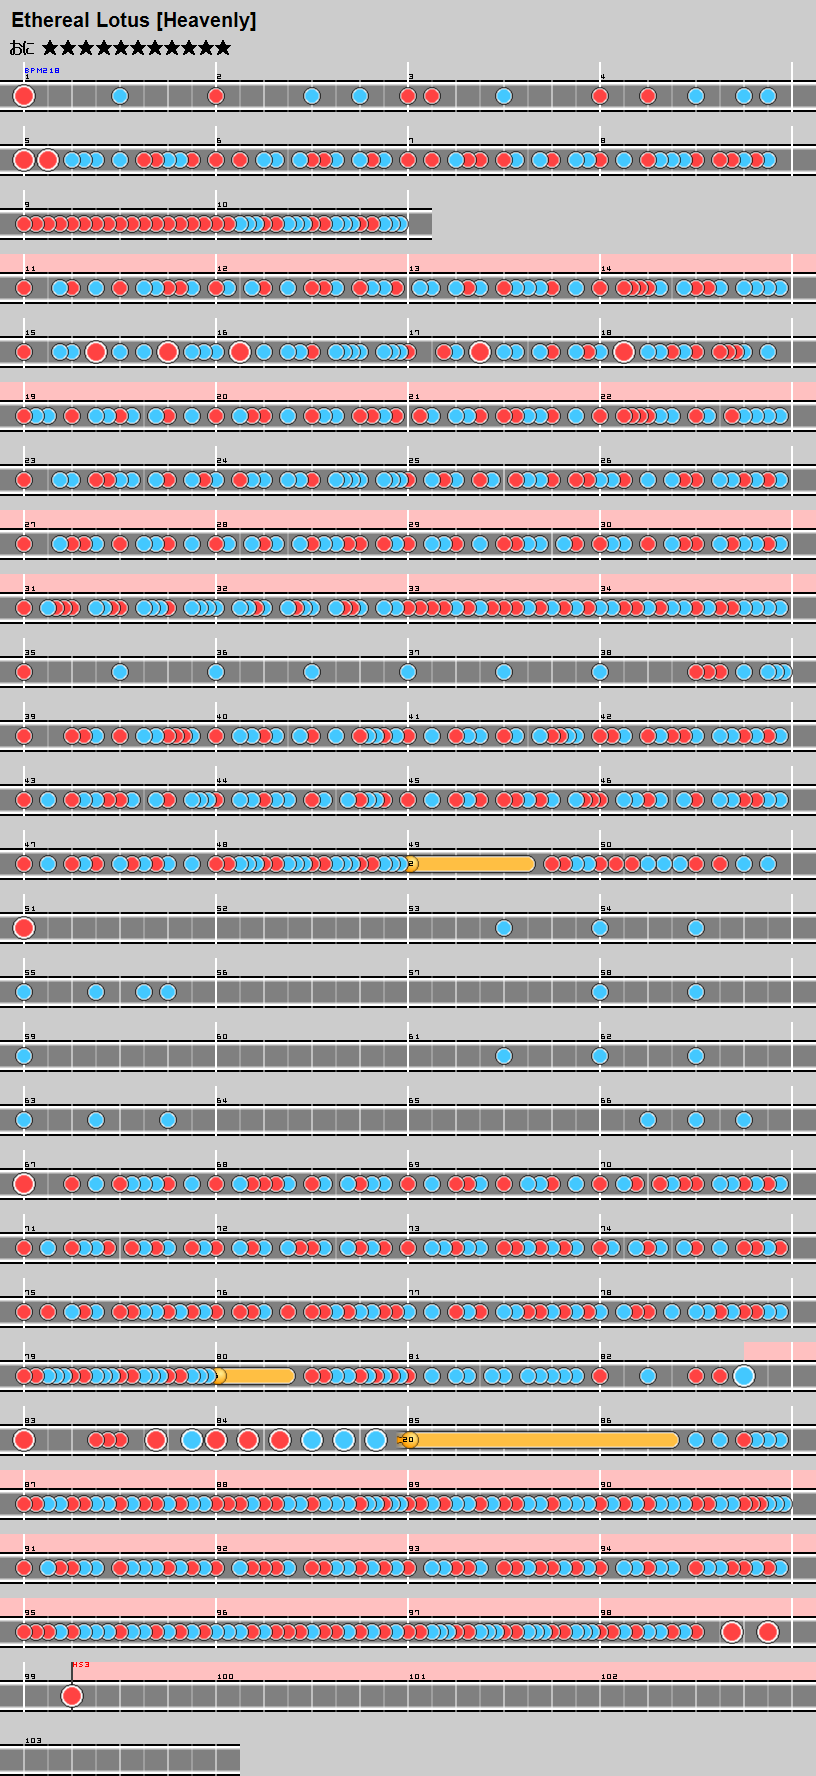Viewport: 816px width, 1776px height.
Task: Click the second big red note in measure 5
Action: click(x=48, y=160)
